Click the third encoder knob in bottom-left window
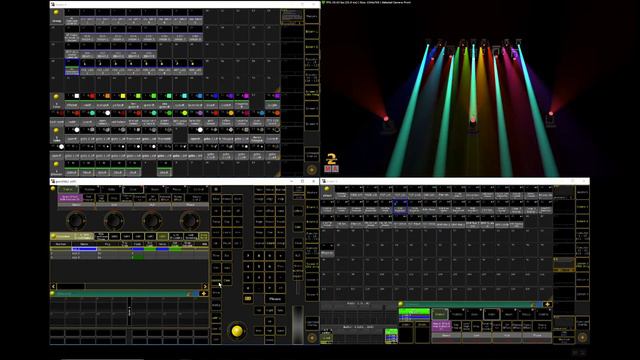The width and height of the screenshot is (640, 360). [x=152, y=220]
